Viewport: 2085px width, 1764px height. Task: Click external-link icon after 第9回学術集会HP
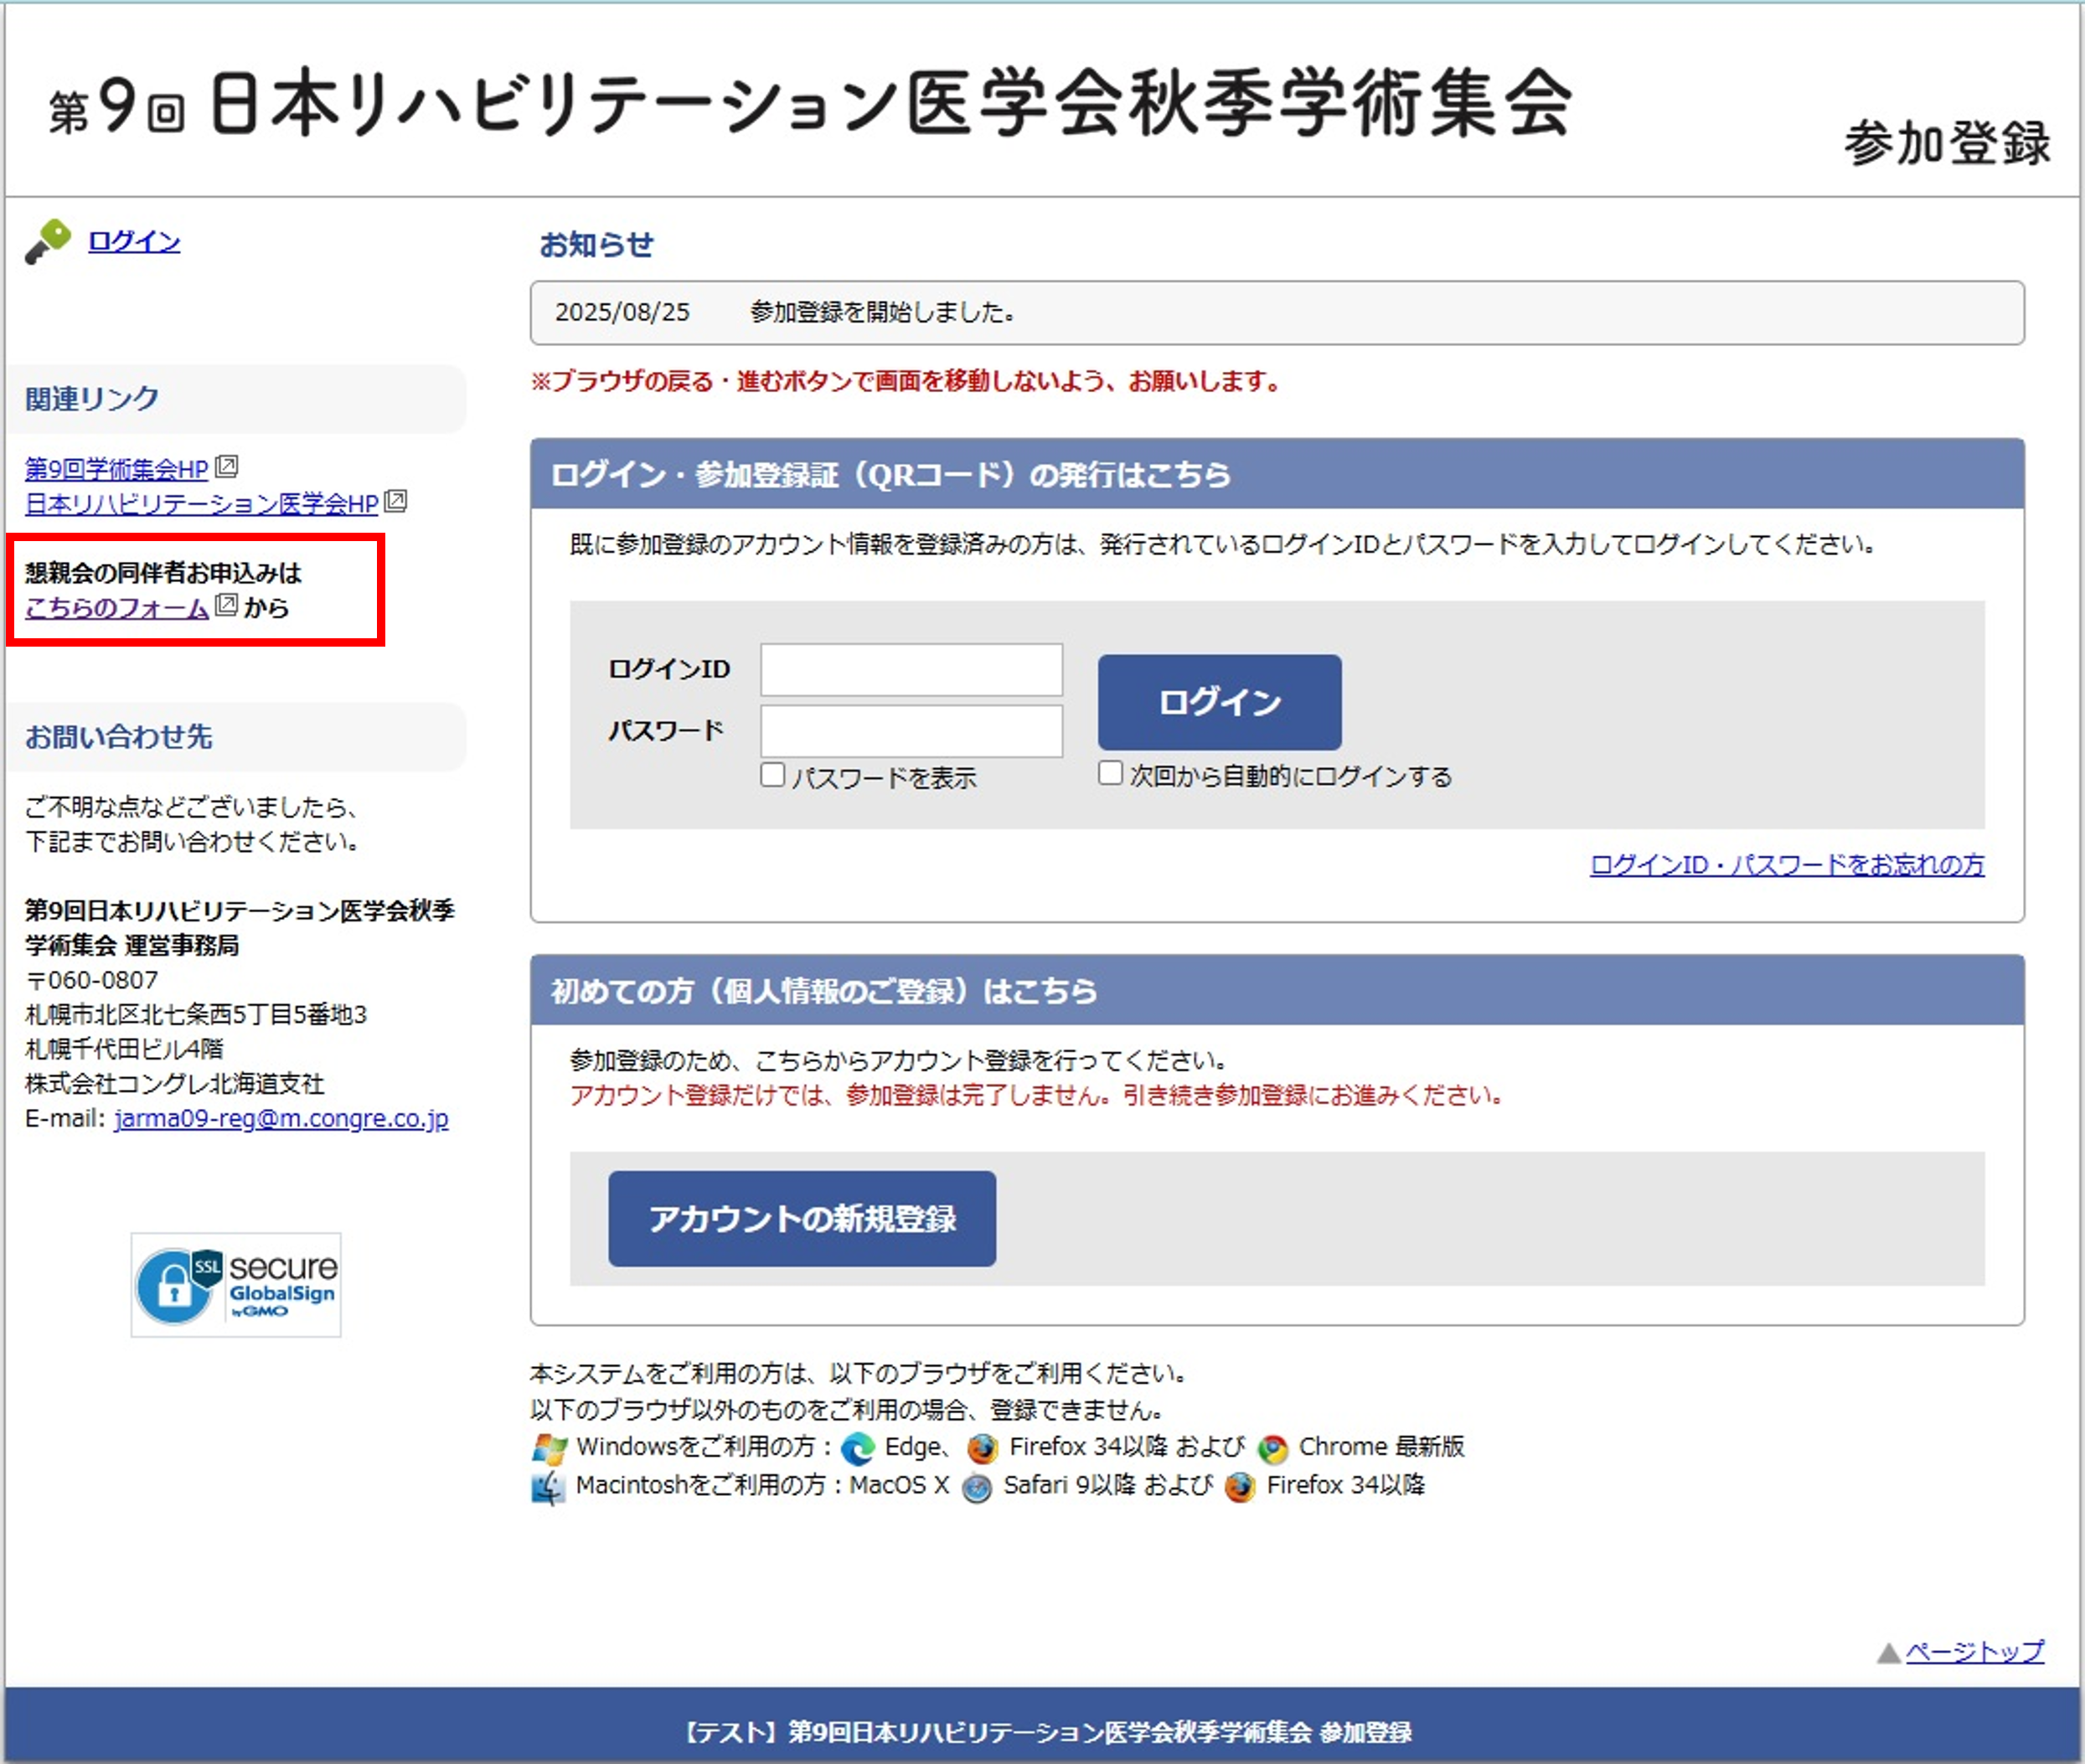click(227, 467)
